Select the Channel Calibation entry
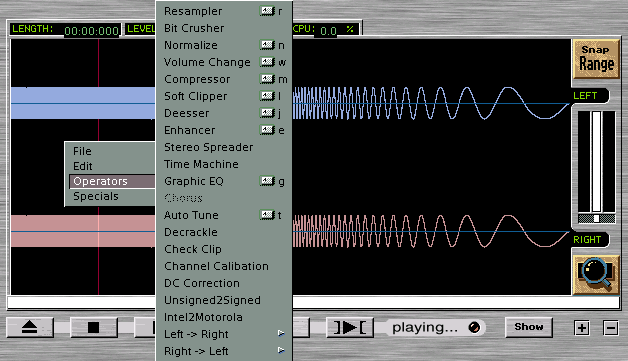This screenshot has width=628, height=361. (224, 266)
